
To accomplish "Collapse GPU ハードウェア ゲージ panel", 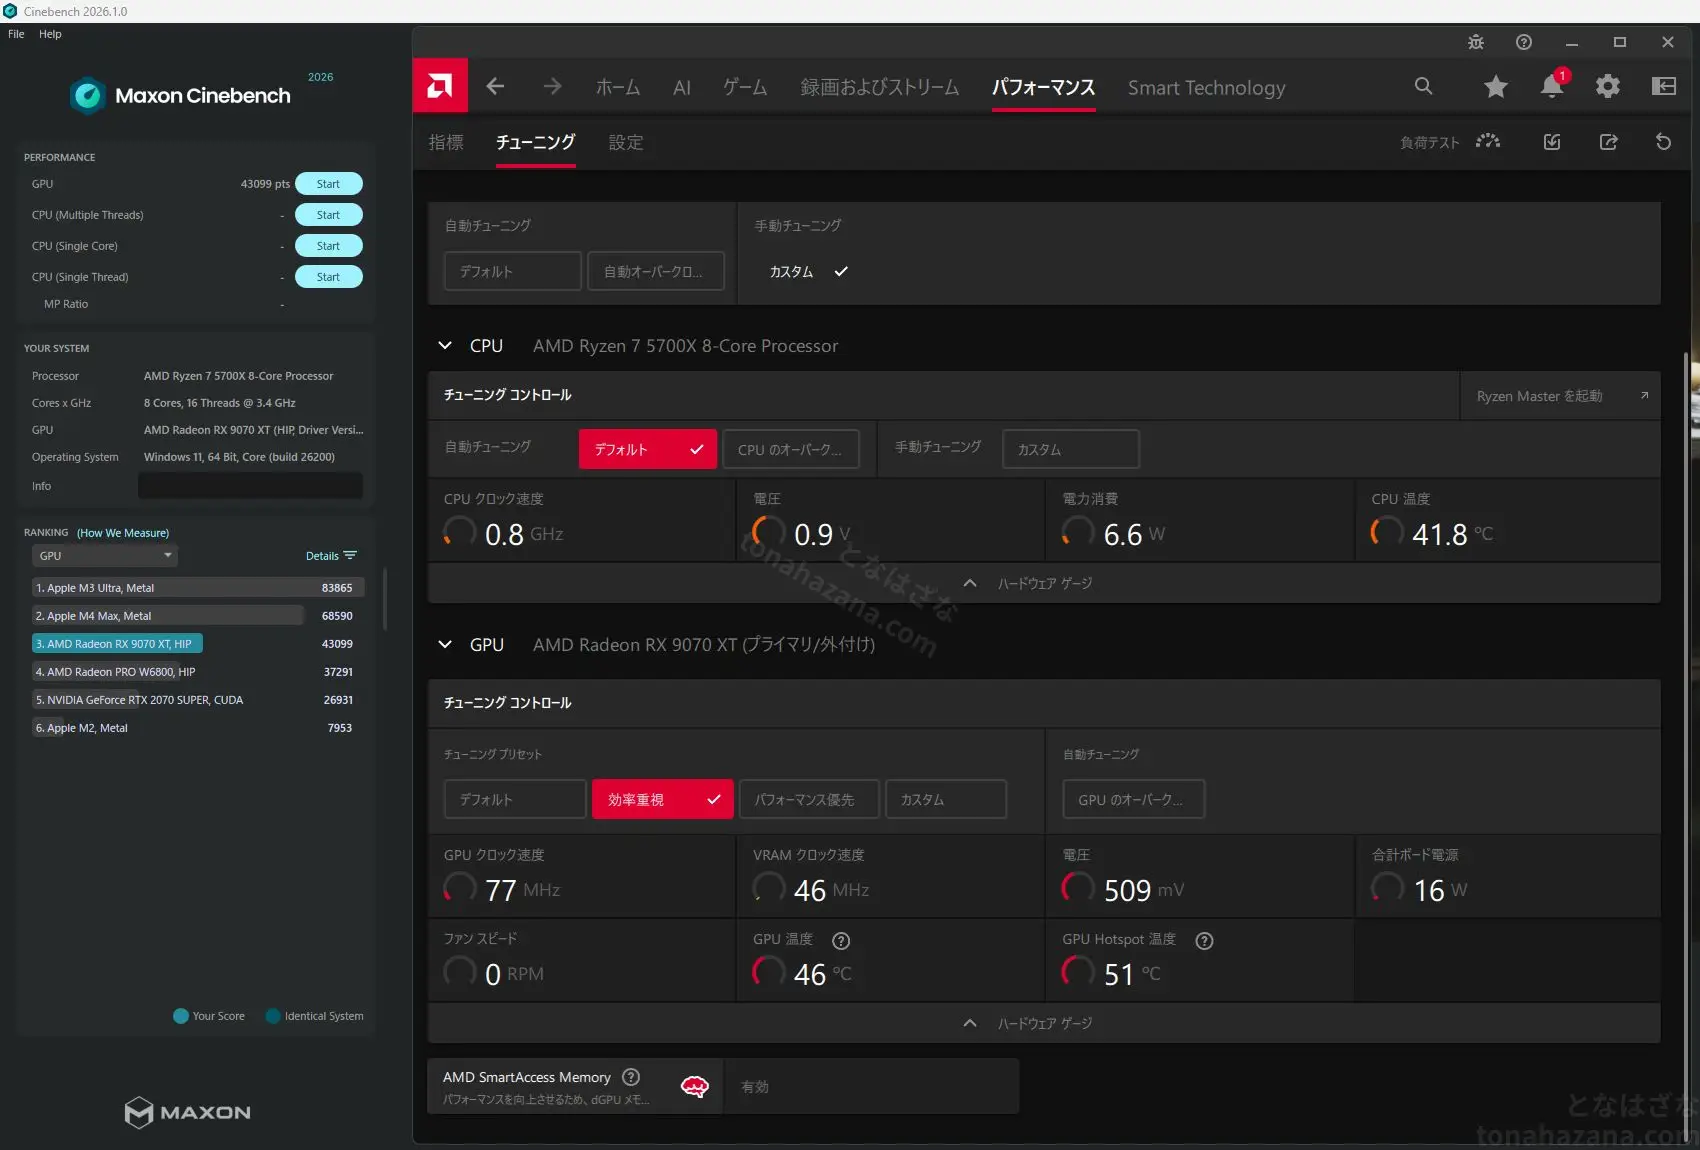I will click(1044, 1023).
